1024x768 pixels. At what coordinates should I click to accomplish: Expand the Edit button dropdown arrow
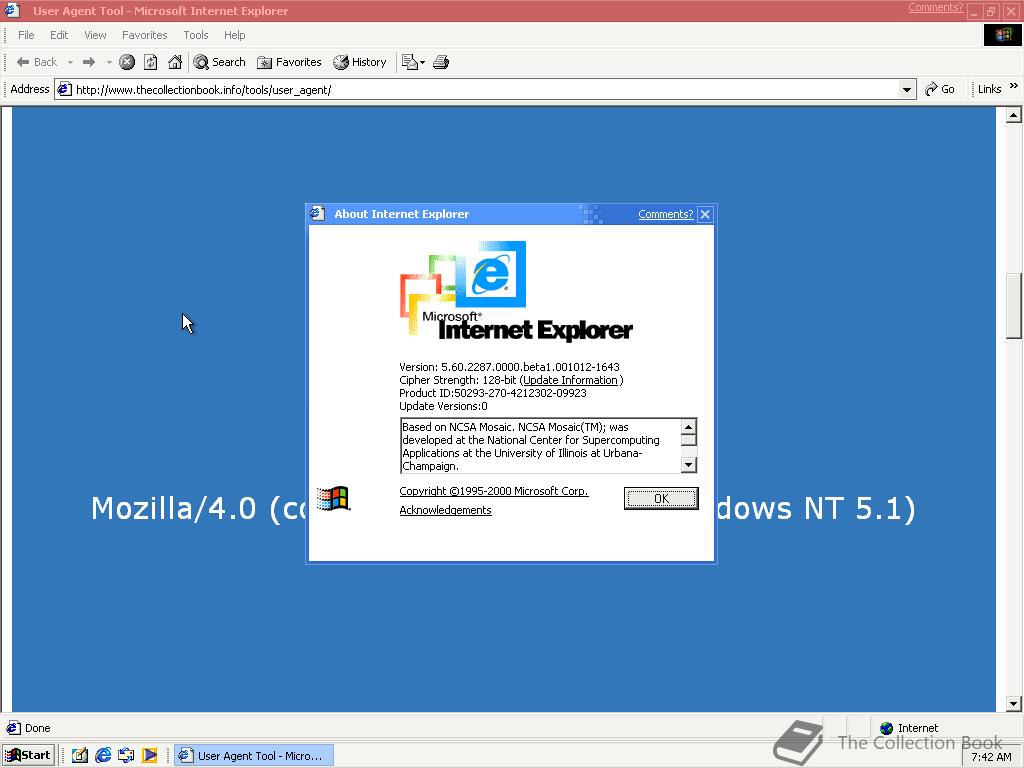tap(423, 63)
